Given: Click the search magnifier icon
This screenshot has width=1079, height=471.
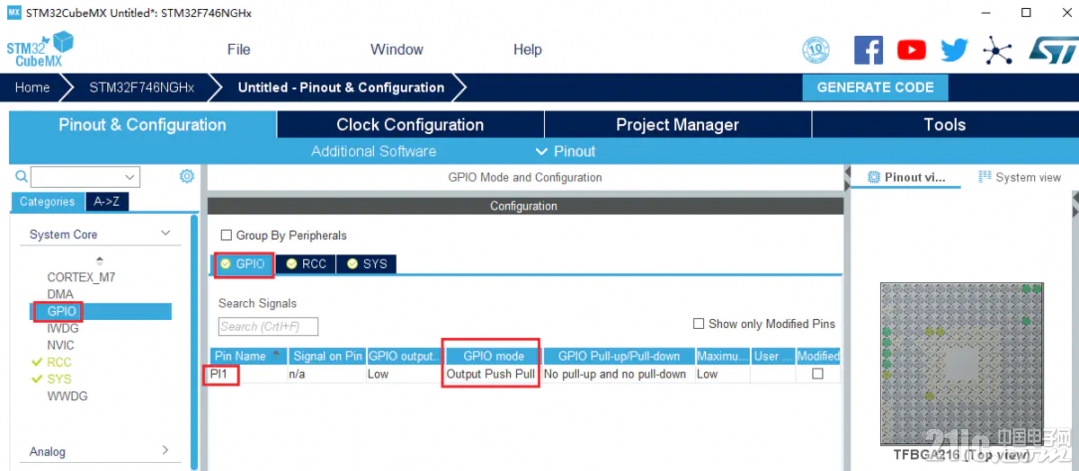Looking at the screenshot, I should (x=21, y=176).
